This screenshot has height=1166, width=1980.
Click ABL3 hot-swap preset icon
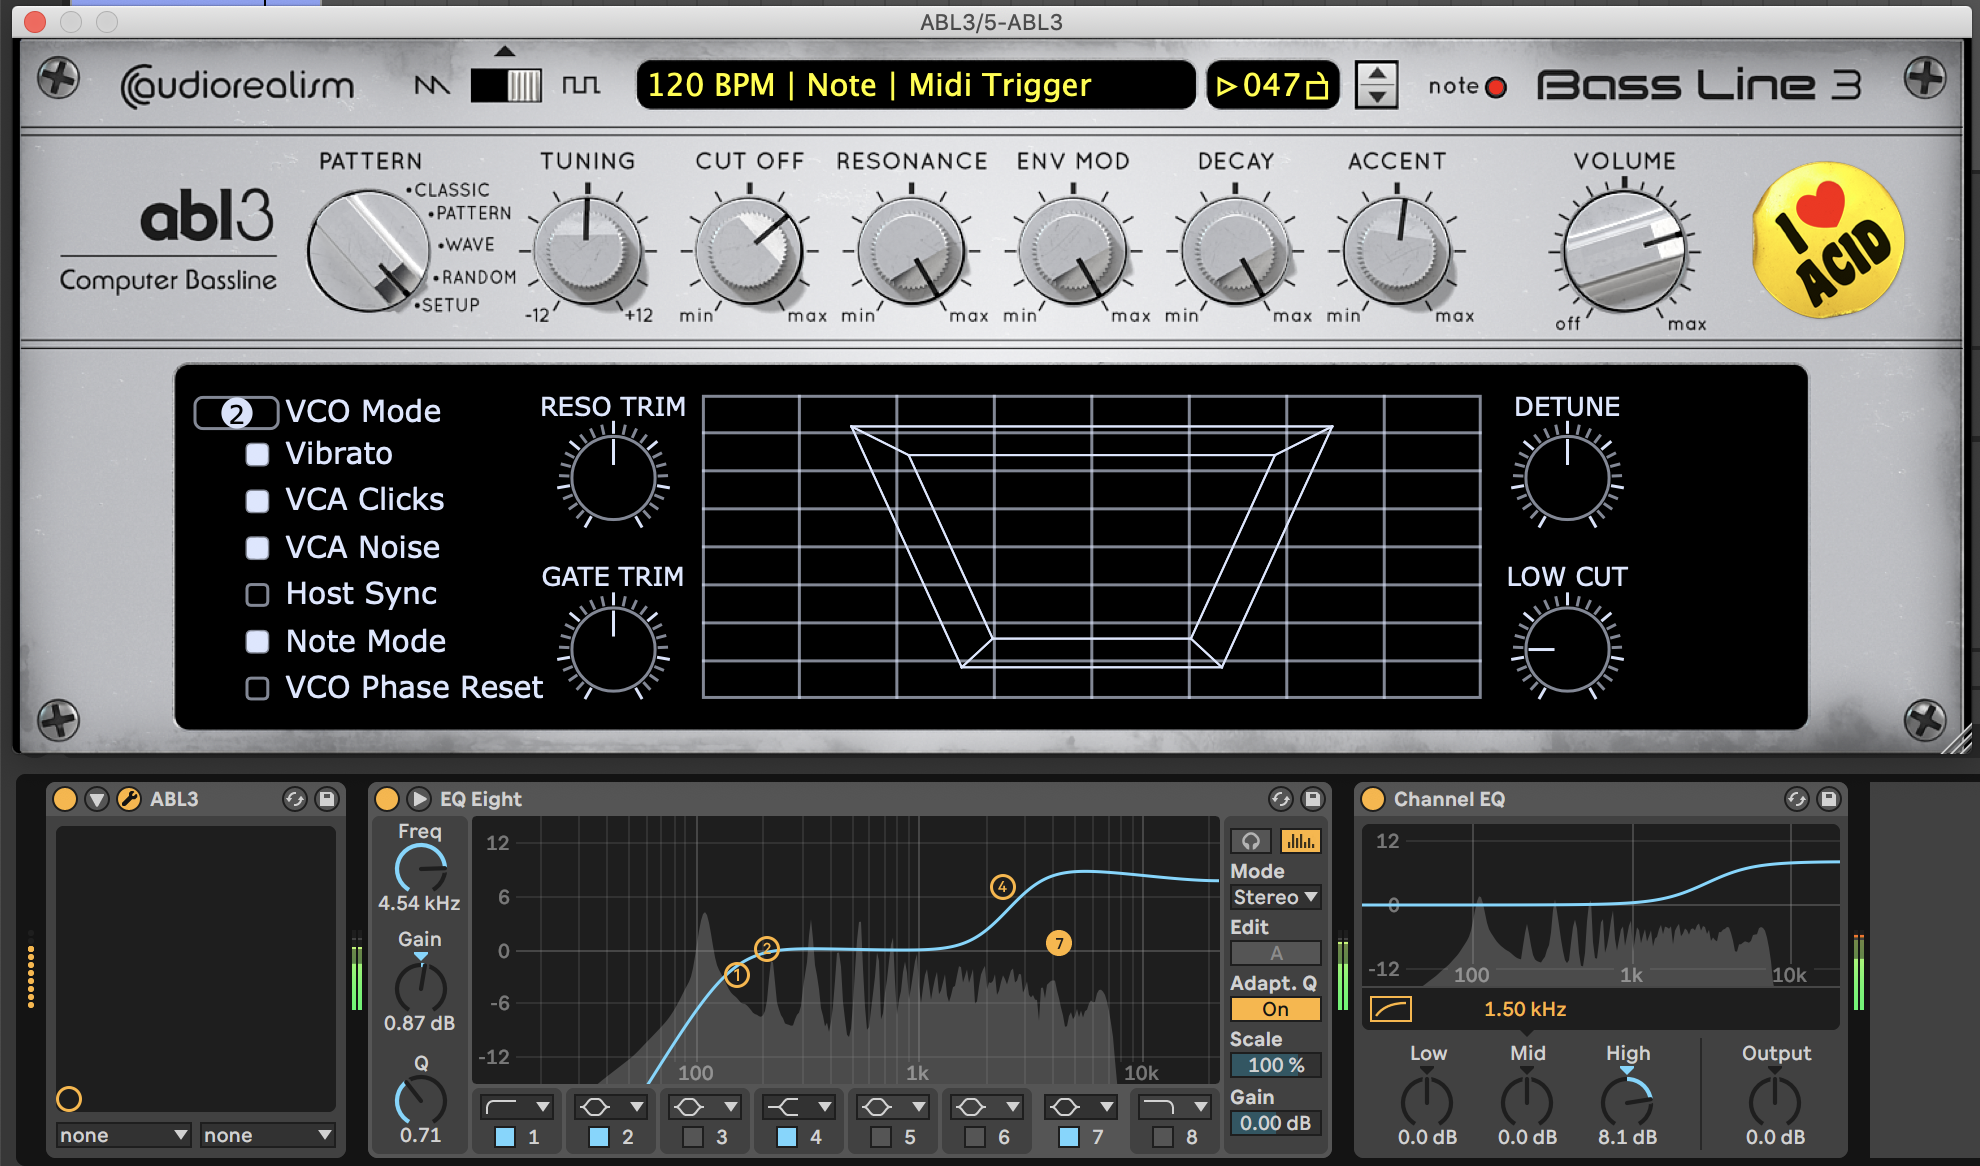coord(294,799)
